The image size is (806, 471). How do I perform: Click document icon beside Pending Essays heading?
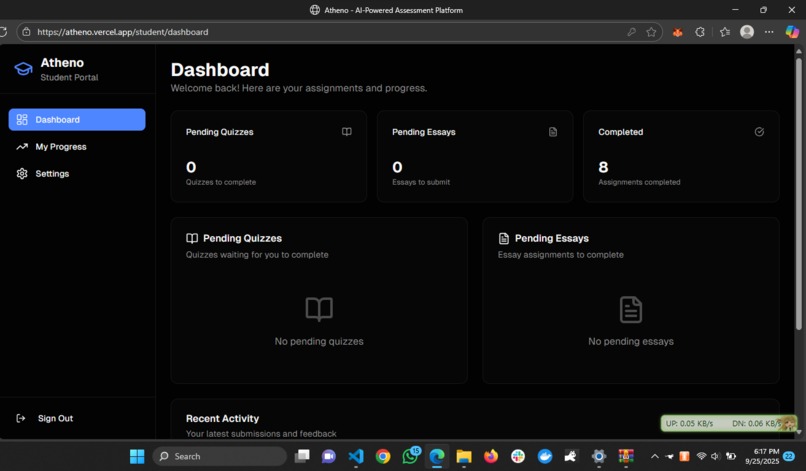[x=504, y=238]
